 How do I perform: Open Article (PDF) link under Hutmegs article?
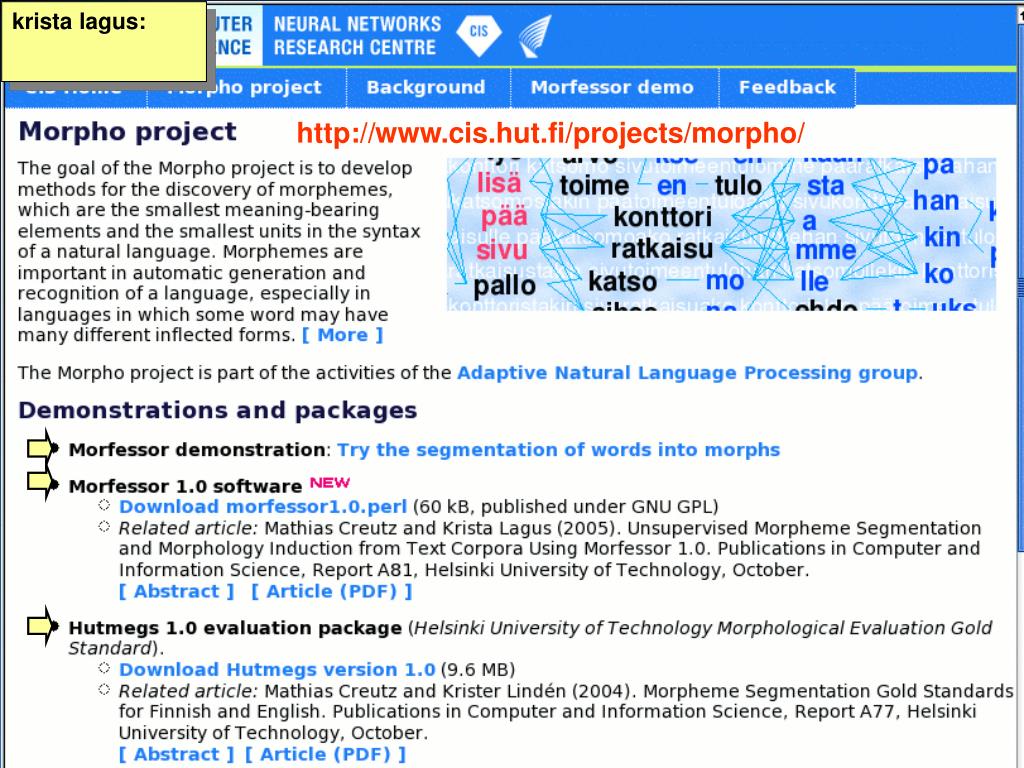(x=325, y=754)
